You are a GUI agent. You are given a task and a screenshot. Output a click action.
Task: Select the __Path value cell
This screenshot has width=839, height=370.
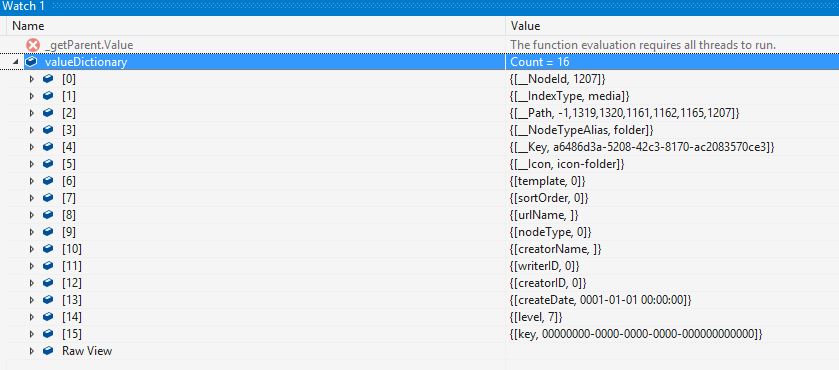625,114
